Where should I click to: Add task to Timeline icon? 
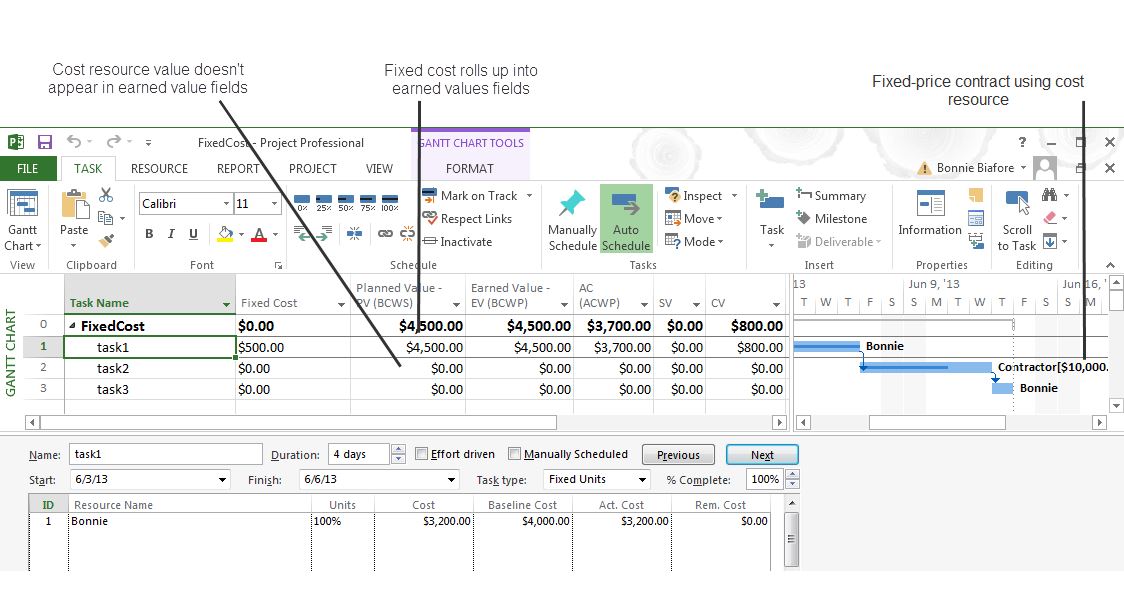click(976, 241)
